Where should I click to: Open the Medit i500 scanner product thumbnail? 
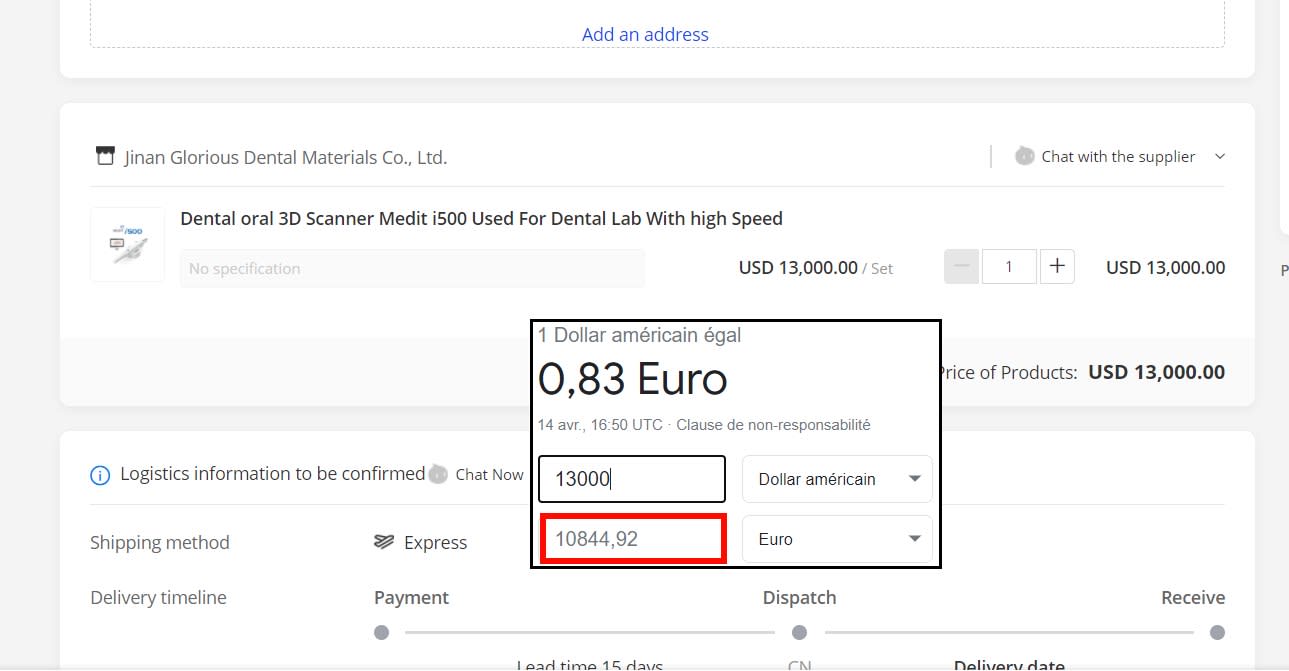(127, 245)
